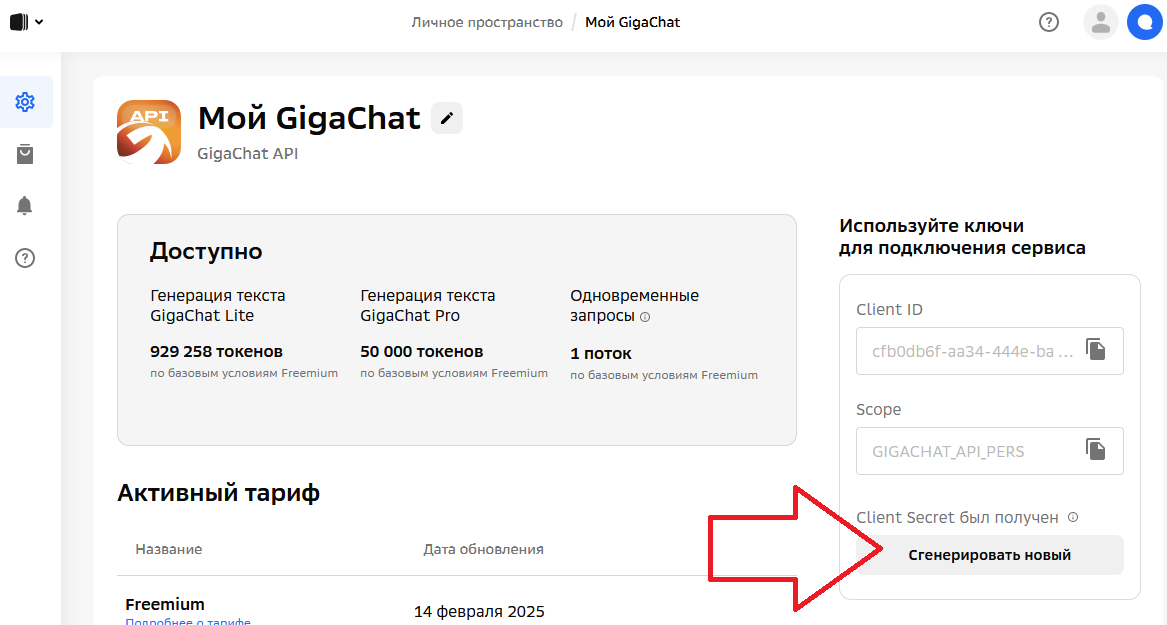Click the info icon near Одновременные запросы
The width and height of the screenshot is (1167, 625).
pyautogui.click(x=645, y=317)
